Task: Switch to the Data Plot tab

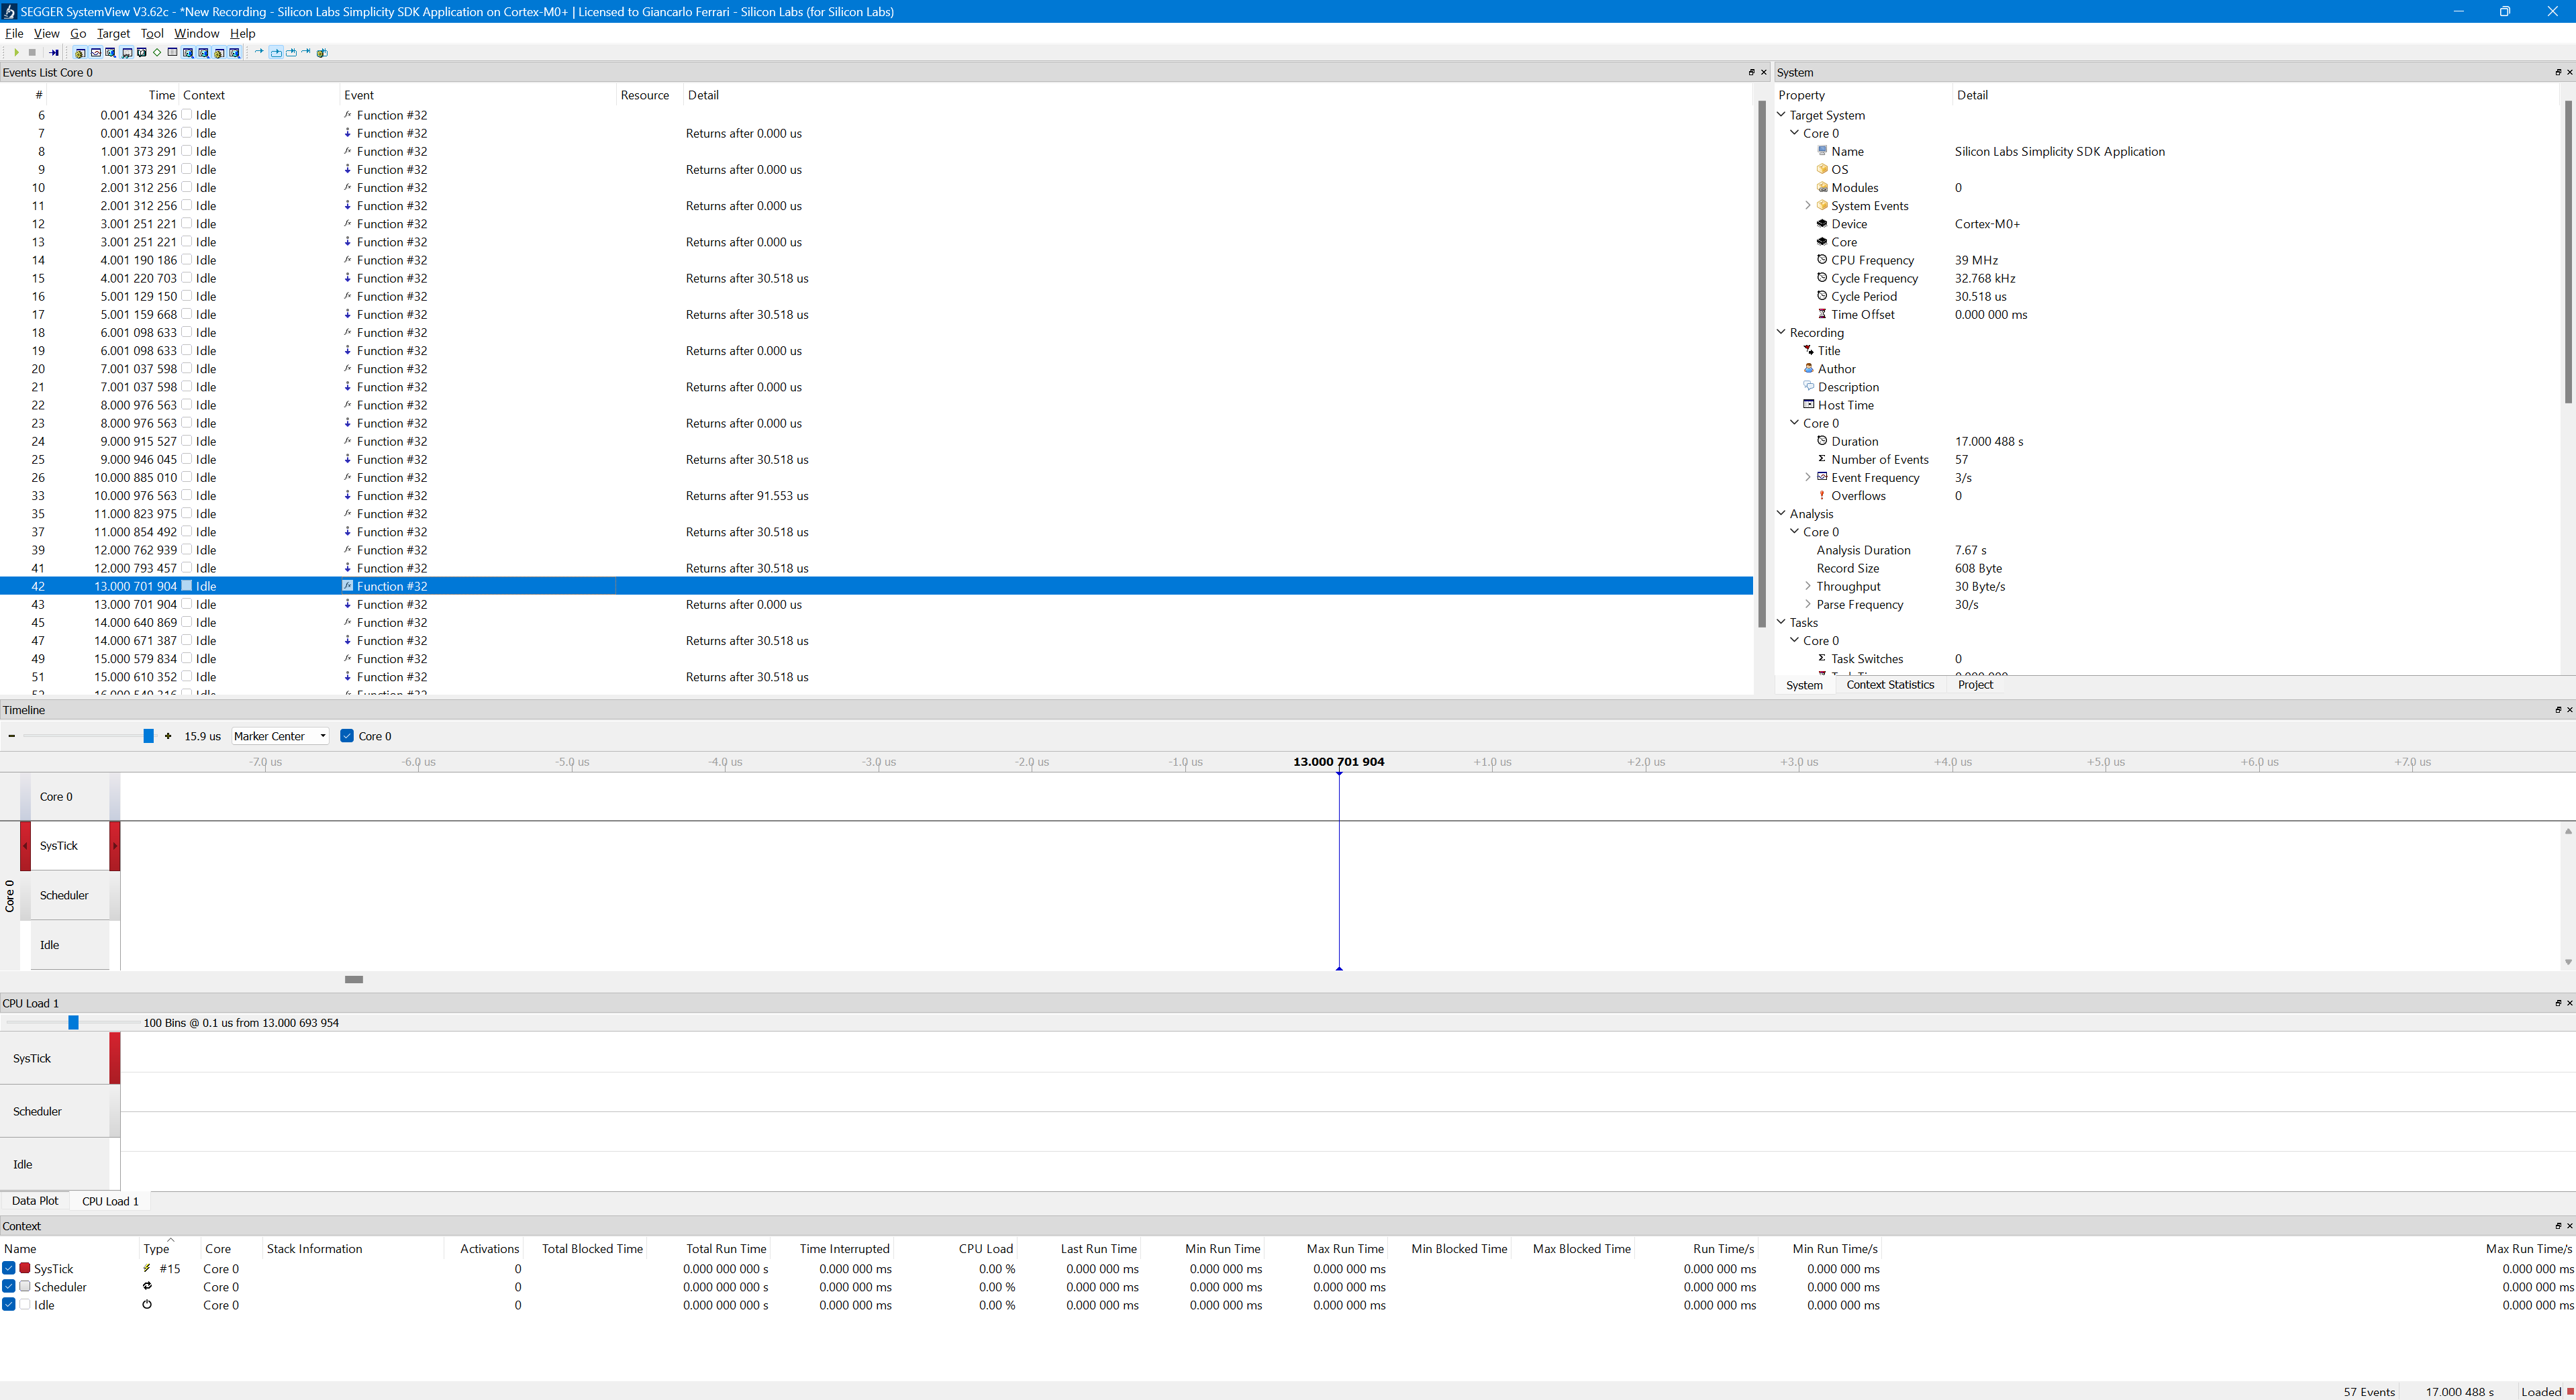Action: (x=35, y=1201)
